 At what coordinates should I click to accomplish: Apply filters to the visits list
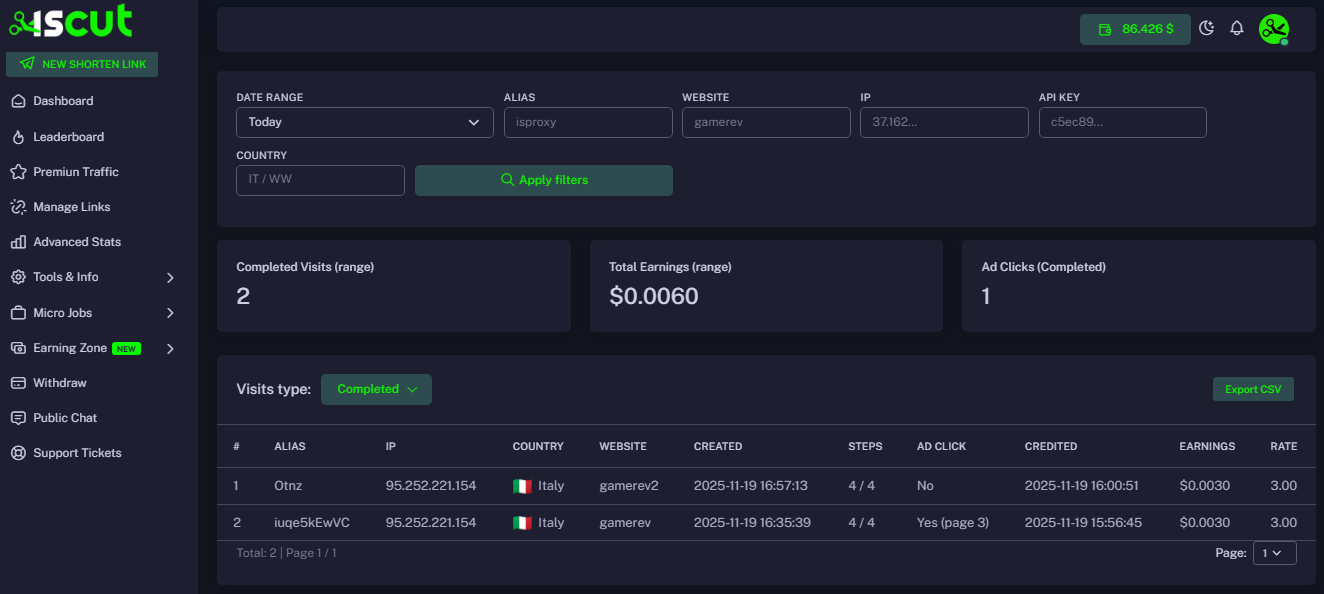pos(543,180)
